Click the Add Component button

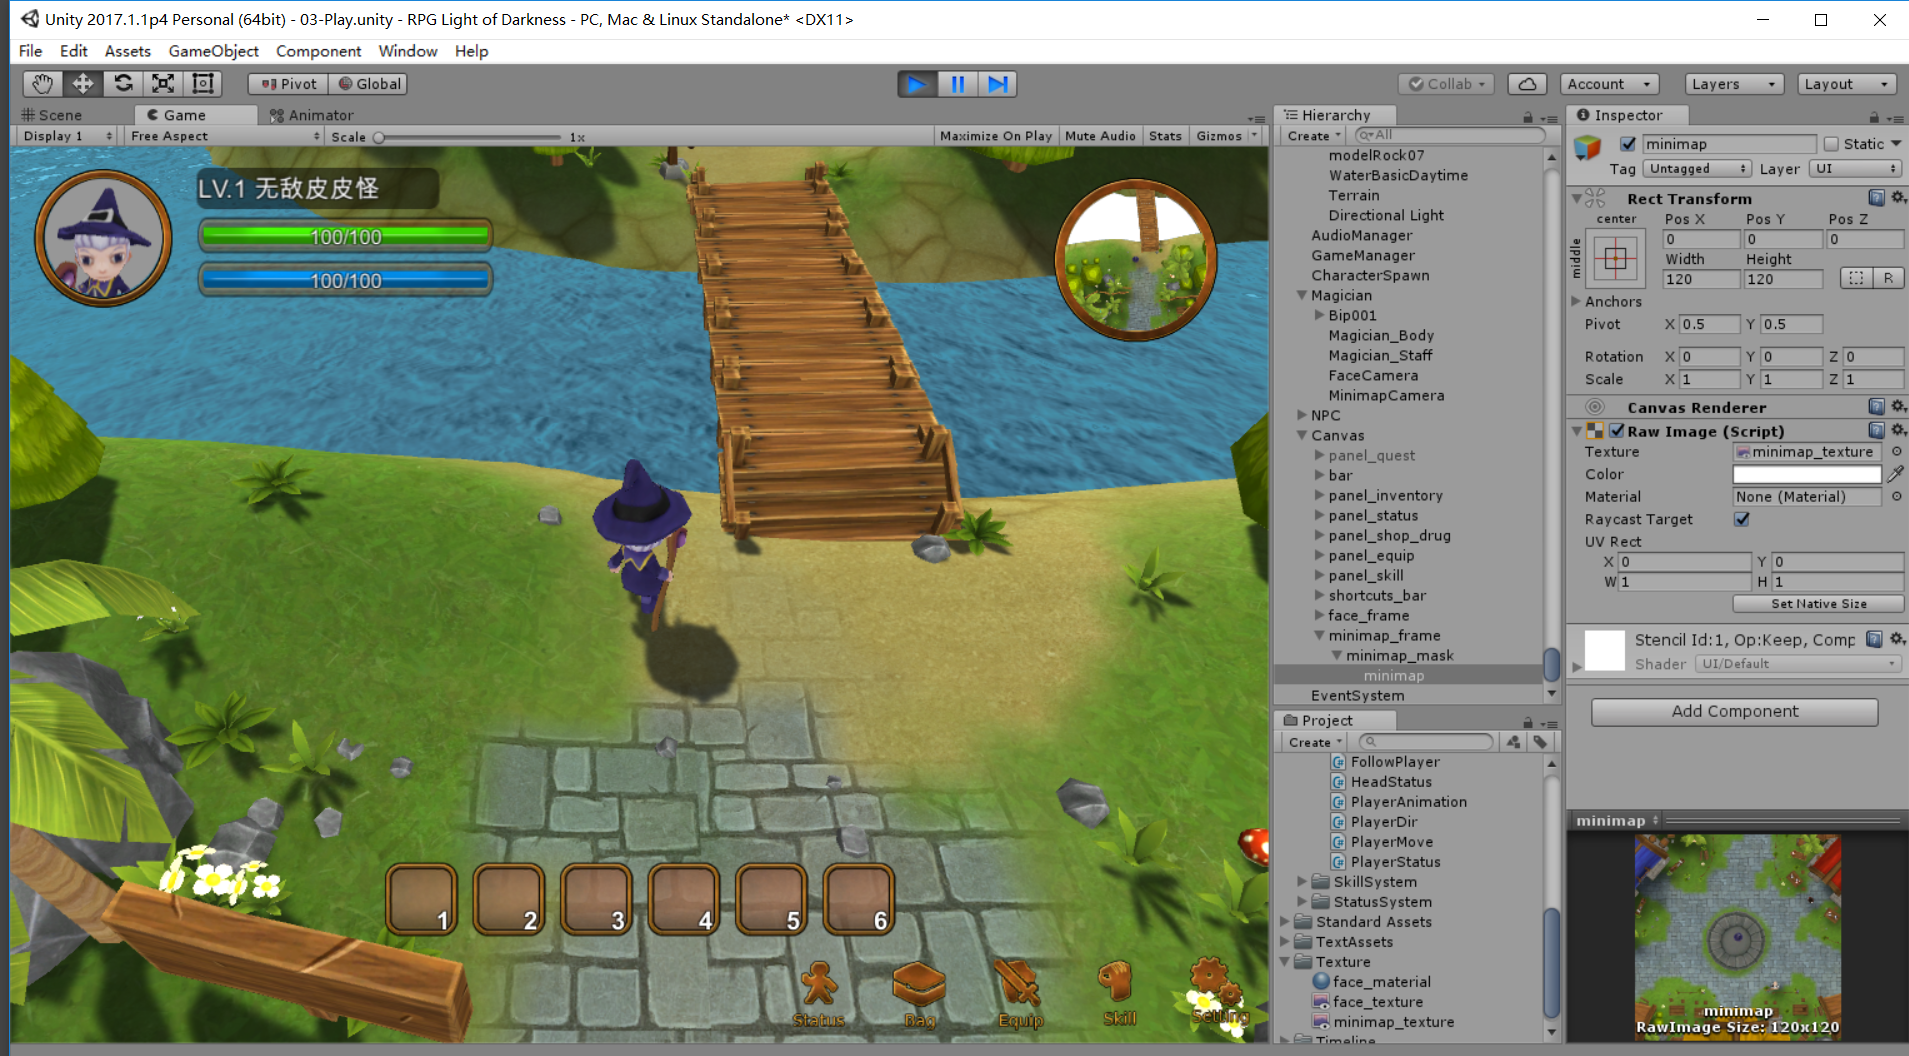pyautogui.click(x=1734, y=711)
